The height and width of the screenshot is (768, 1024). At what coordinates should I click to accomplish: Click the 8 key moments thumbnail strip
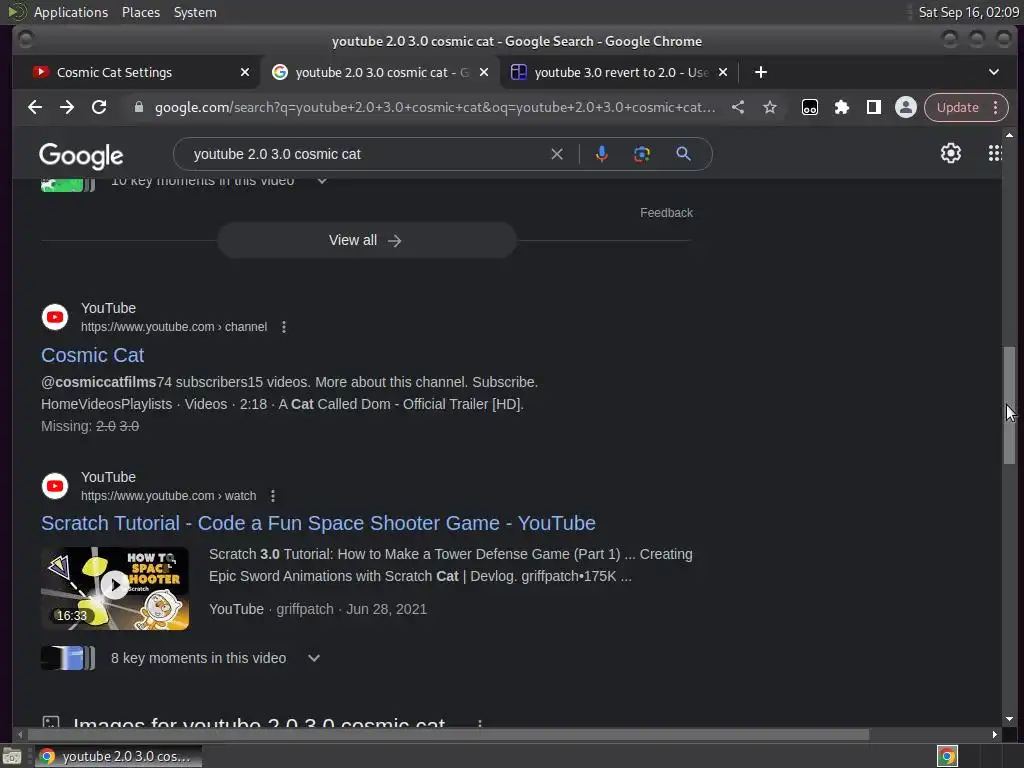68,658
